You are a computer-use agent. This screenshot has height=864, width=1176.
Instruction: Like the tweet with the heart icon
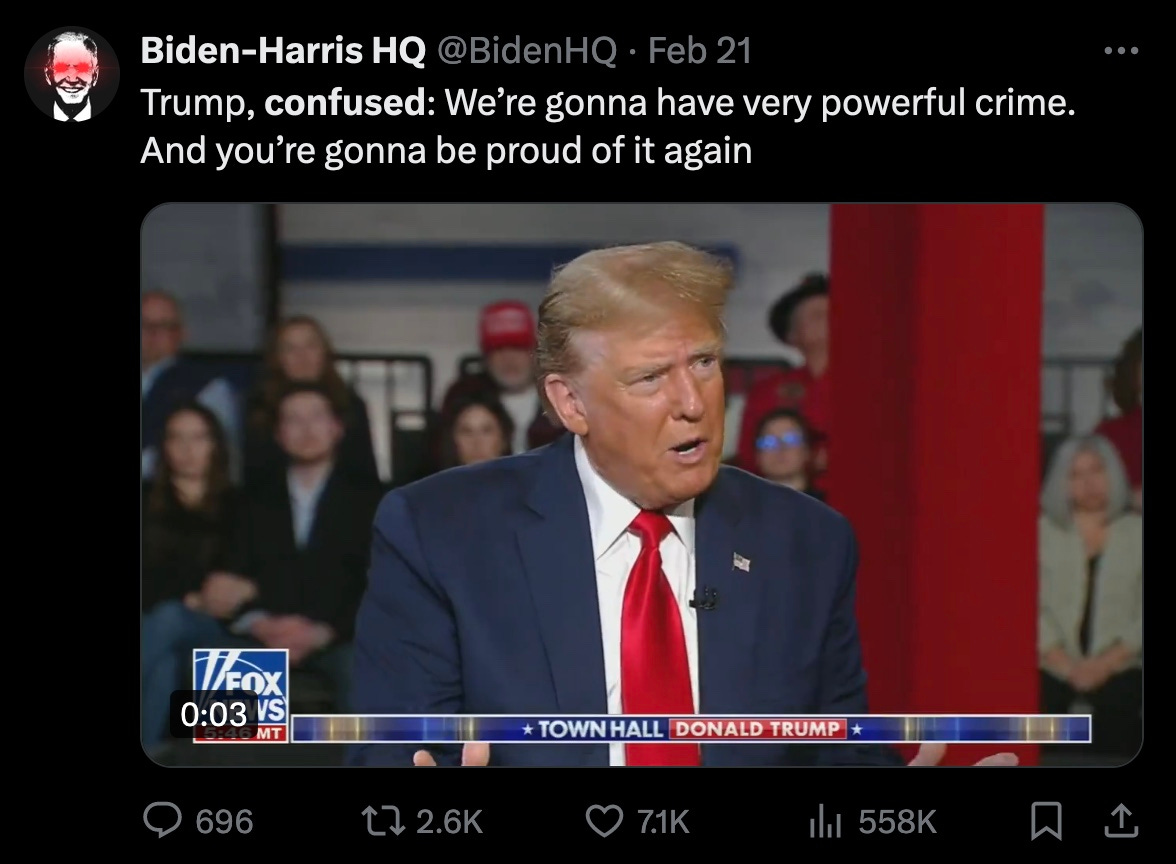click(604, 820)
